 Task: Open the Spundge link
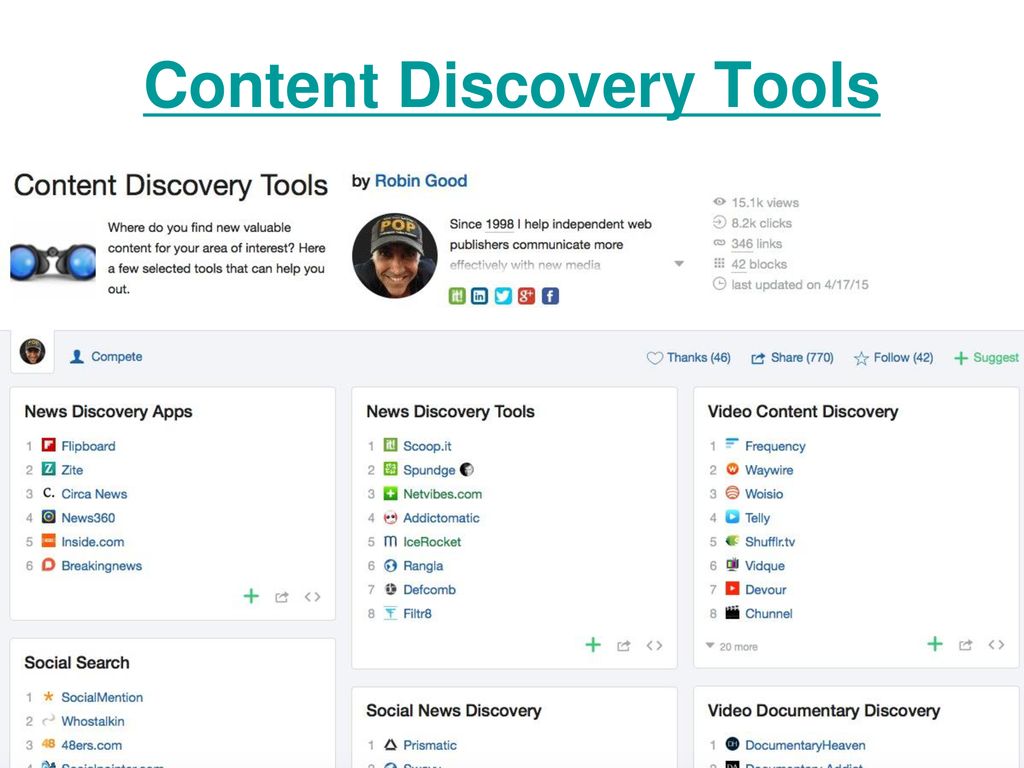pyautogui.click(x=429, y=470)
